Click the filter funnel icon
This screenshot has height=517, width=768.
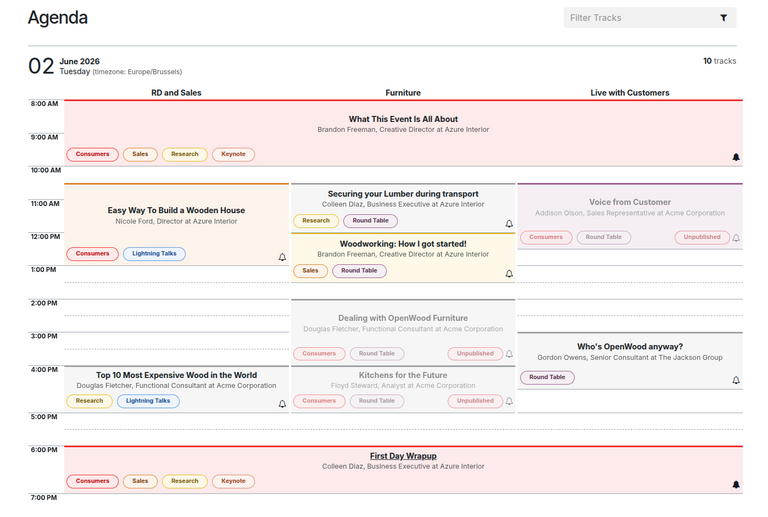pos(723,18)
